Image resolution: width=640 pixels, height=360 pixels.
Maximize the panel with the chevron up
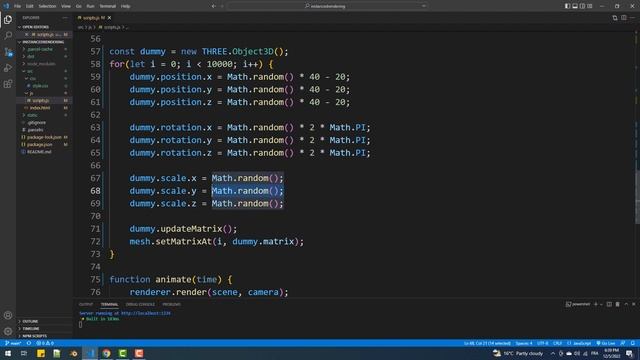coord(626,304)
